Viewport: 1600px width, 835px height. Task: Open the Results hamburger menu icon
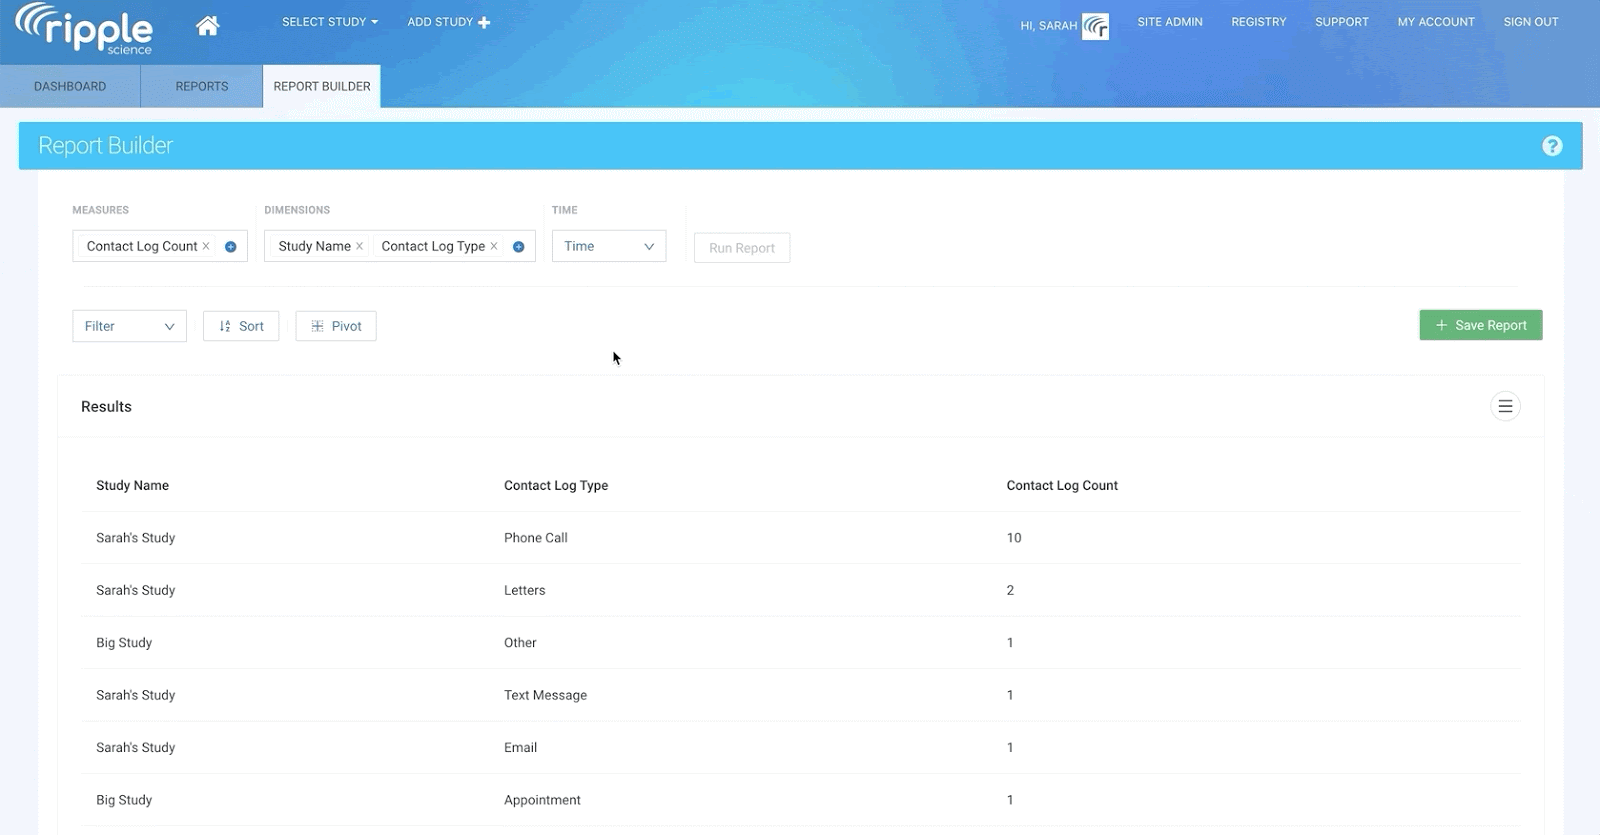click(1505, 406)
